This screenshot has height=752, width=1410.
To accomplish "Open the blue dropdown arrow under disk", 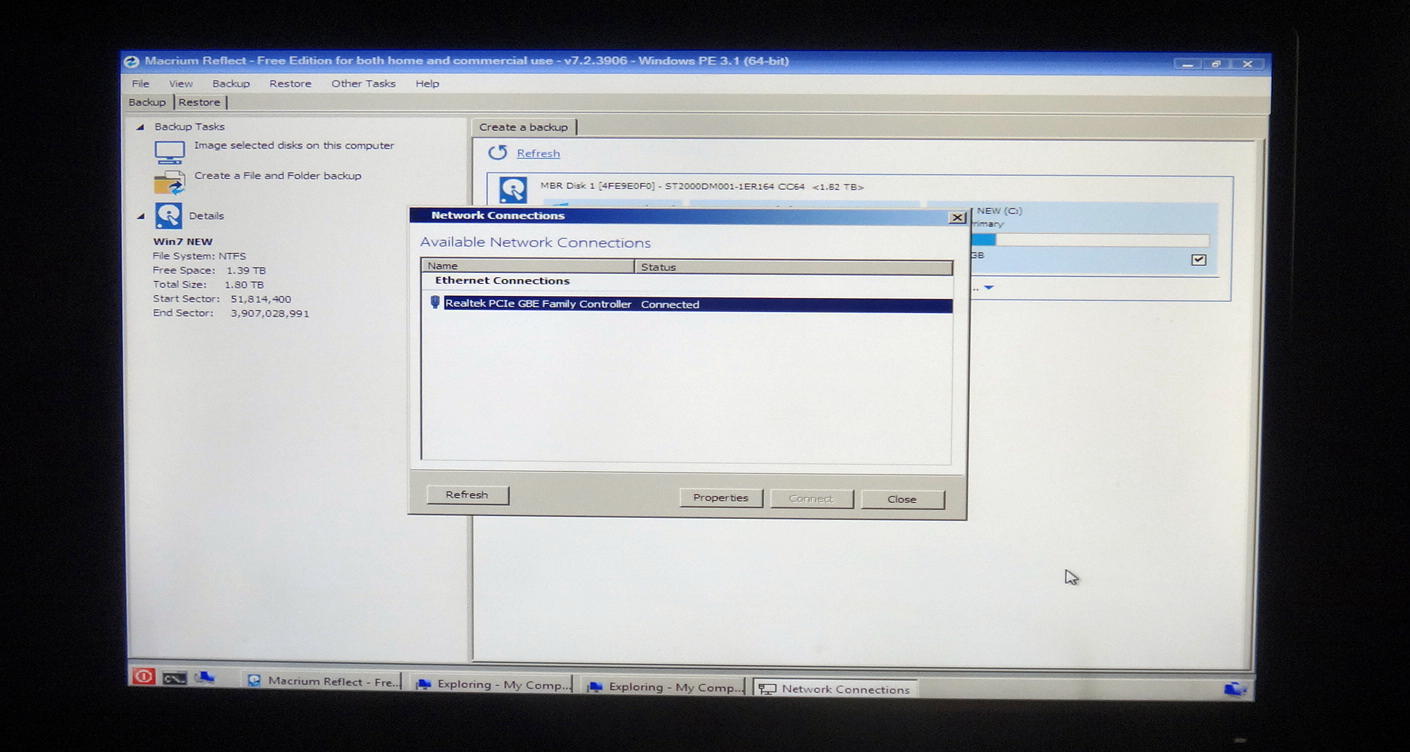I will [x=989, y=288].
